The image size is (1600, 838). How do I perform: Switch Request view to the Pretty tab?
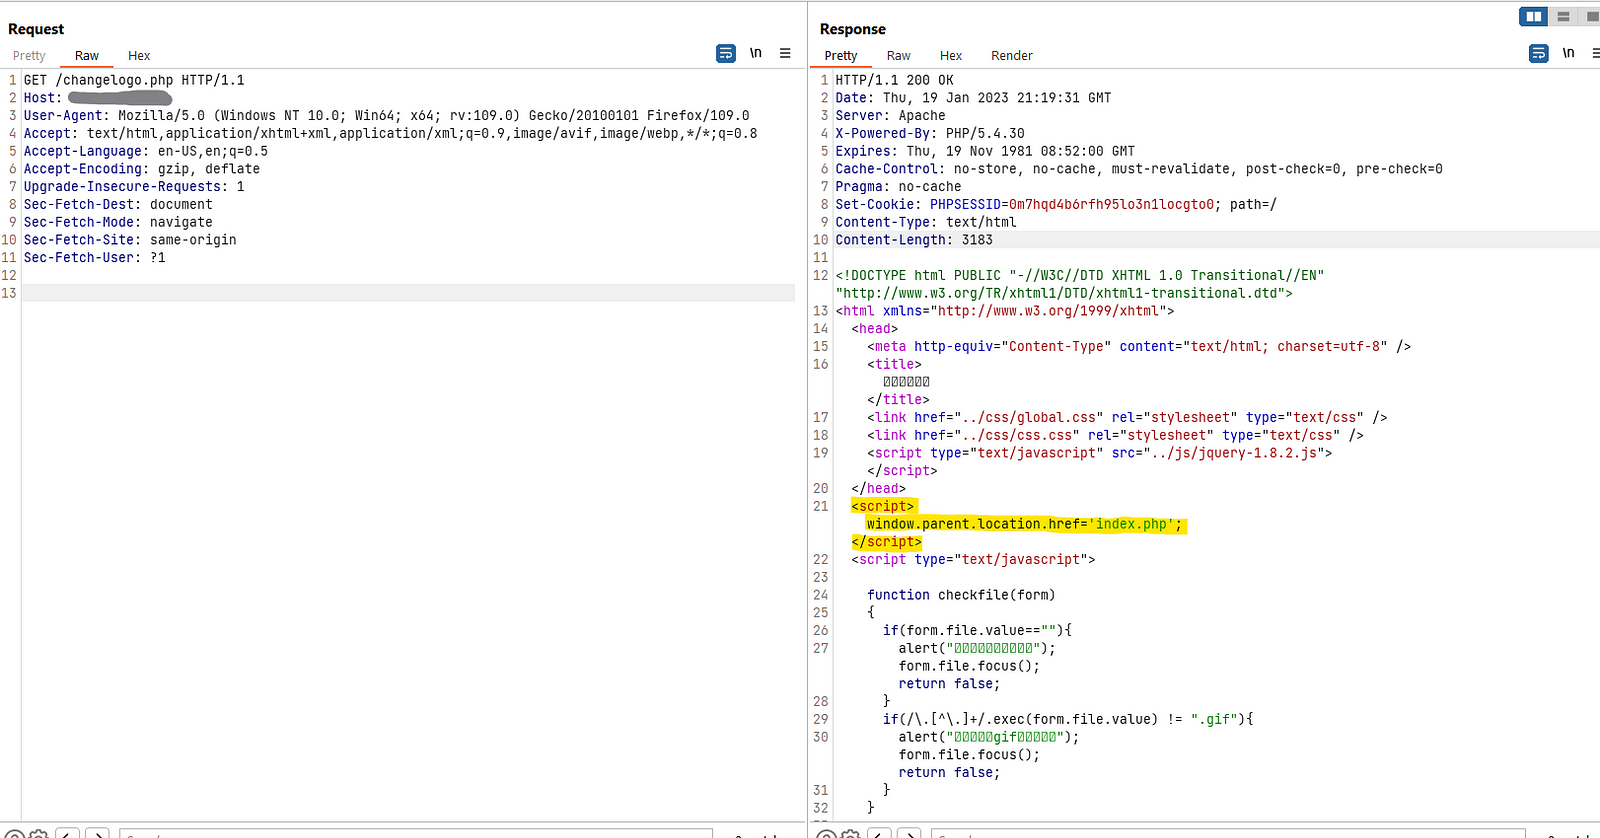pyautogui.click(x=29, y=56)
